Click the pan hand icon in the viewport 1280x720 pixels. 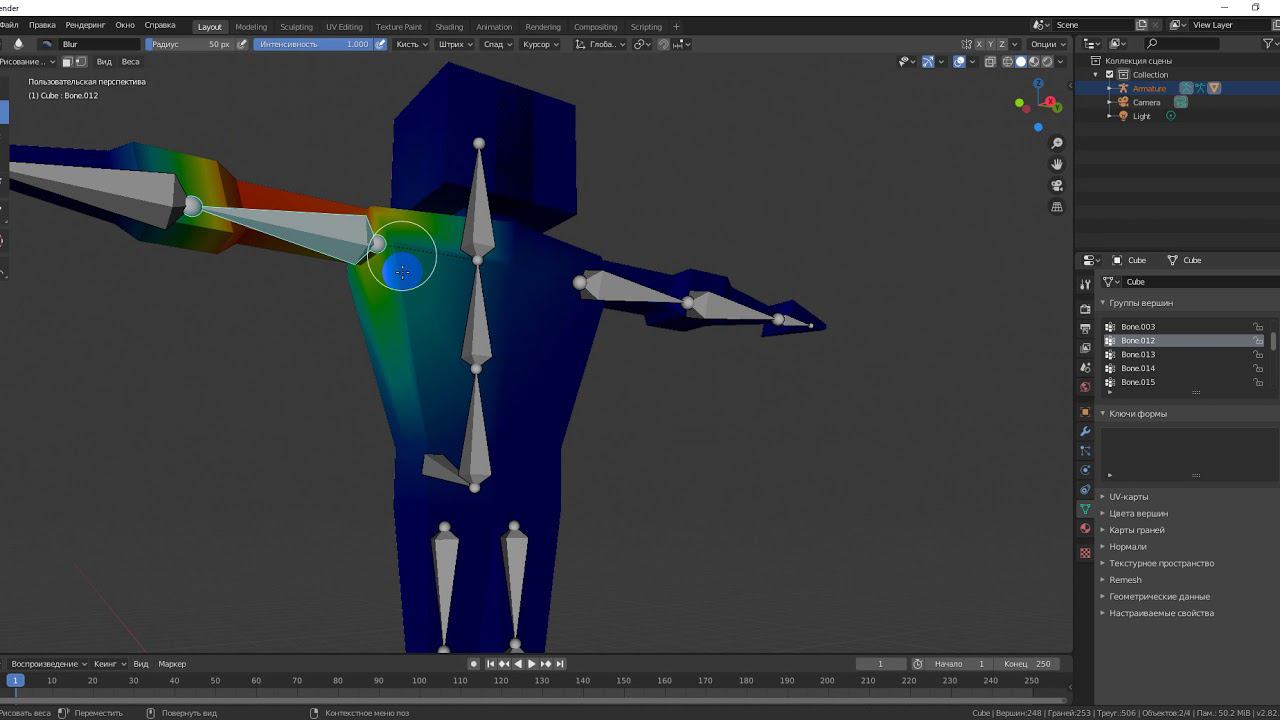(1057, 165)
